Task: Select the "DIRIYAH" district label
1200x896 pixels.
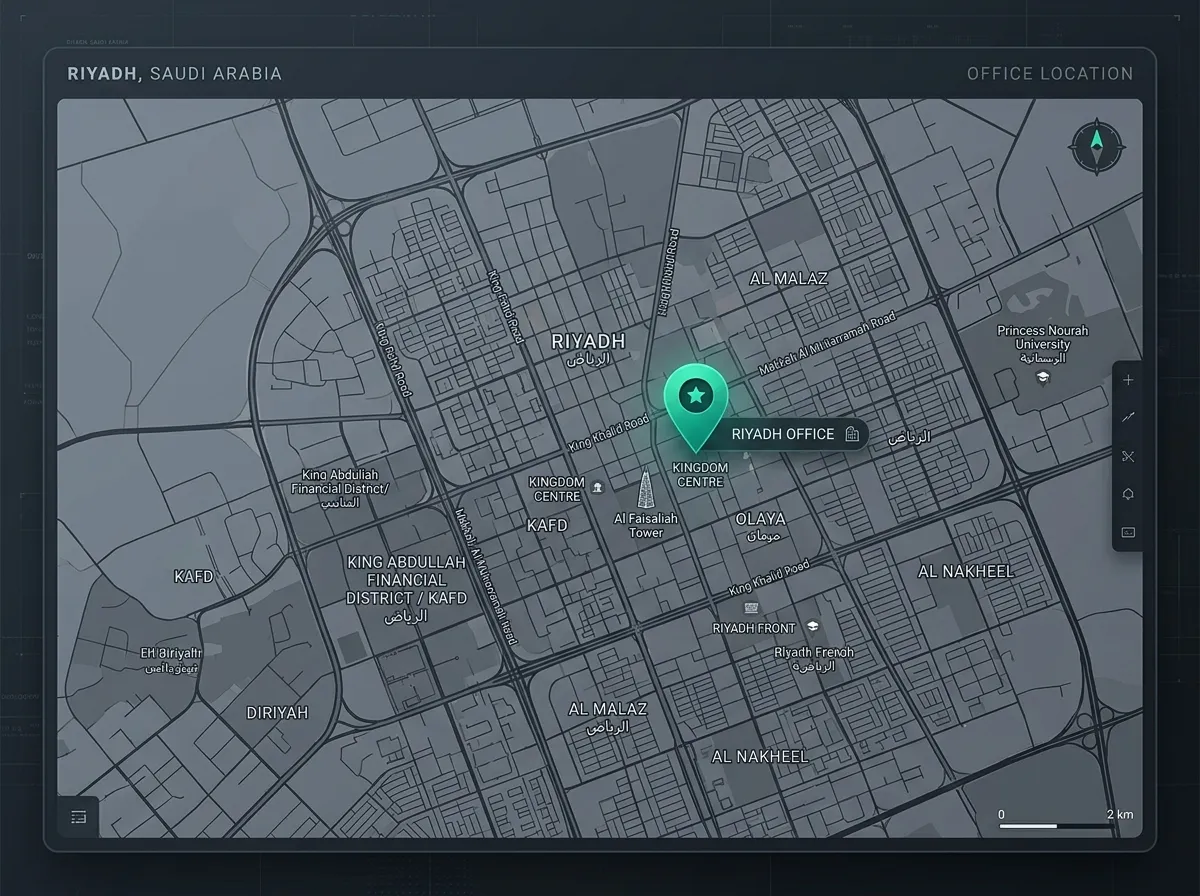Action: 277,713
